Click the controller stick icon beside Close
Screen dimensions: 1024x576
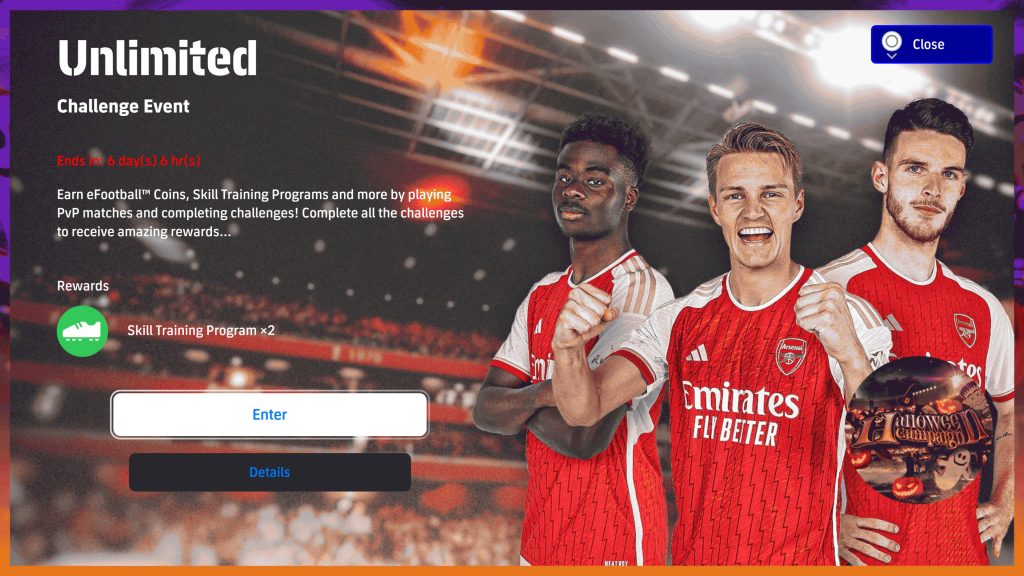click(x=891, y=44)
